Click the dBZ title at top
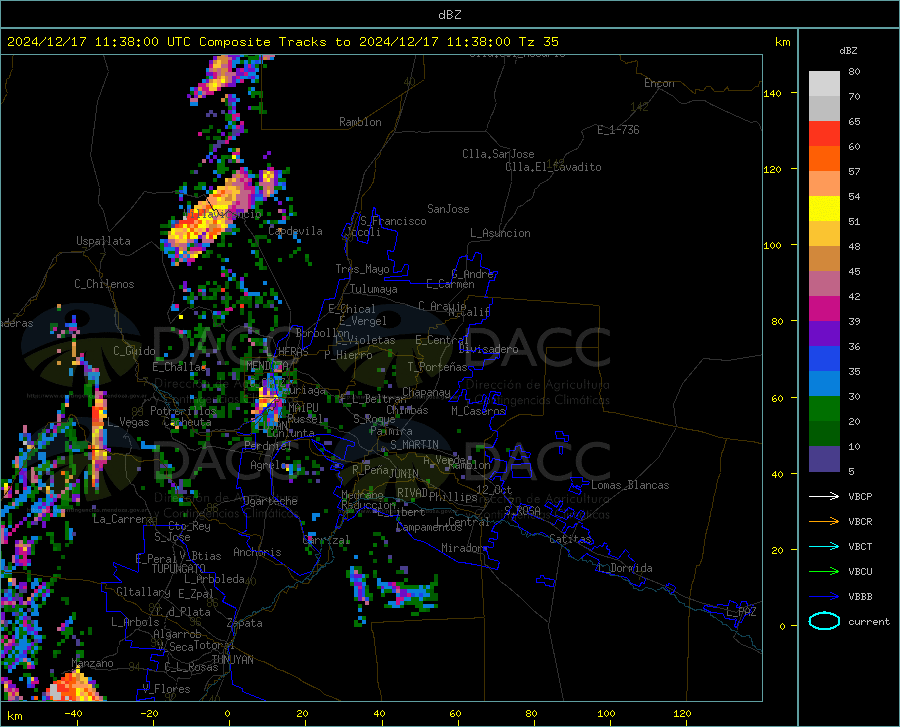This screenshot has width=900, height=727. [449, 15]
